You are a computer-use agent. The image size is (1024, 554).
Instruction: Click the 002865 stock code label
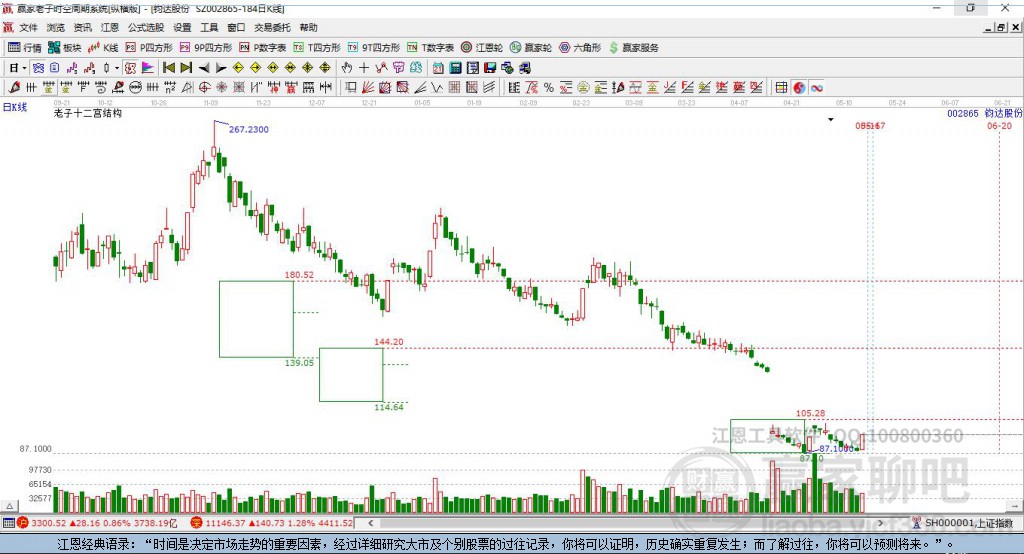click(x=963, y=114)
